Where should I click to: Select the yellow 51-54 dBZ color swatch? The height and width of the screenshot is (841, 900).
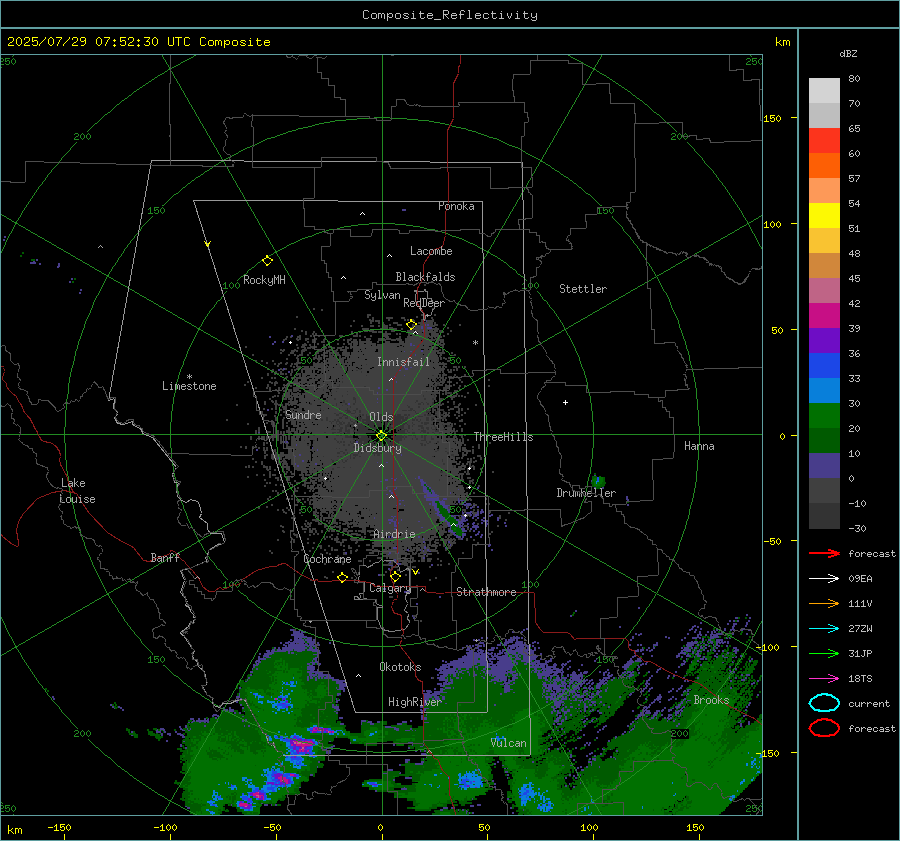pyautogui.click(x=824, y=216)
